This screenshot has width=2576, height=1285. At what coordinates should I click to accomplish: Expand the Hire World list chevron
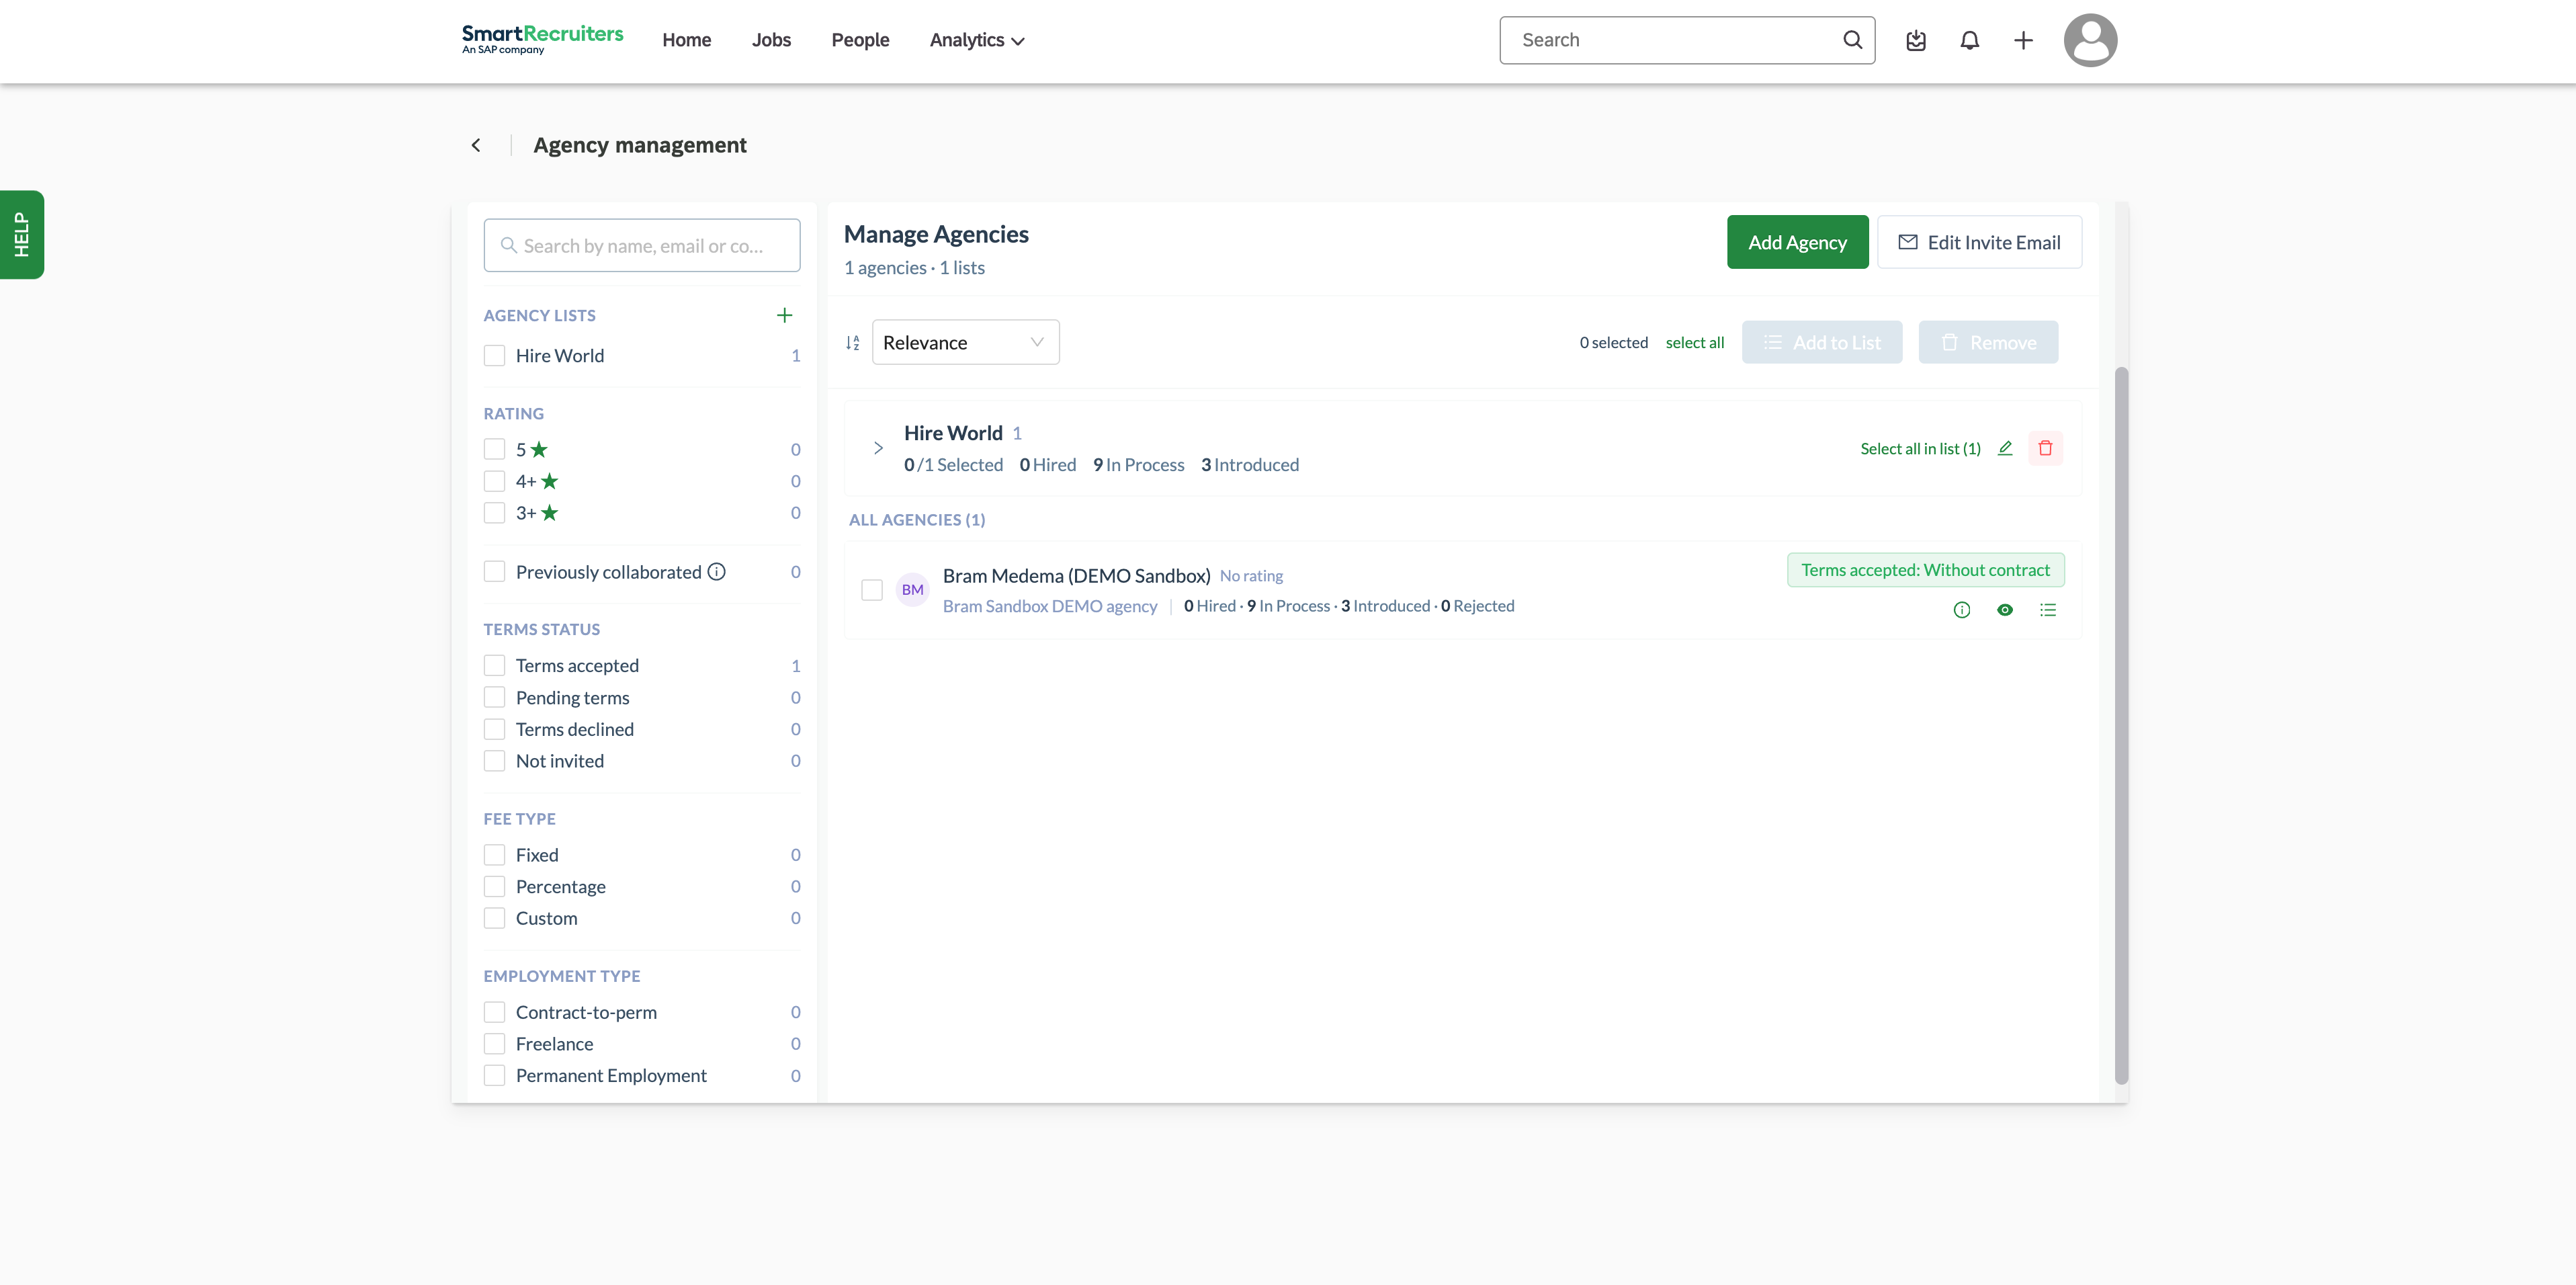point(877,448)
